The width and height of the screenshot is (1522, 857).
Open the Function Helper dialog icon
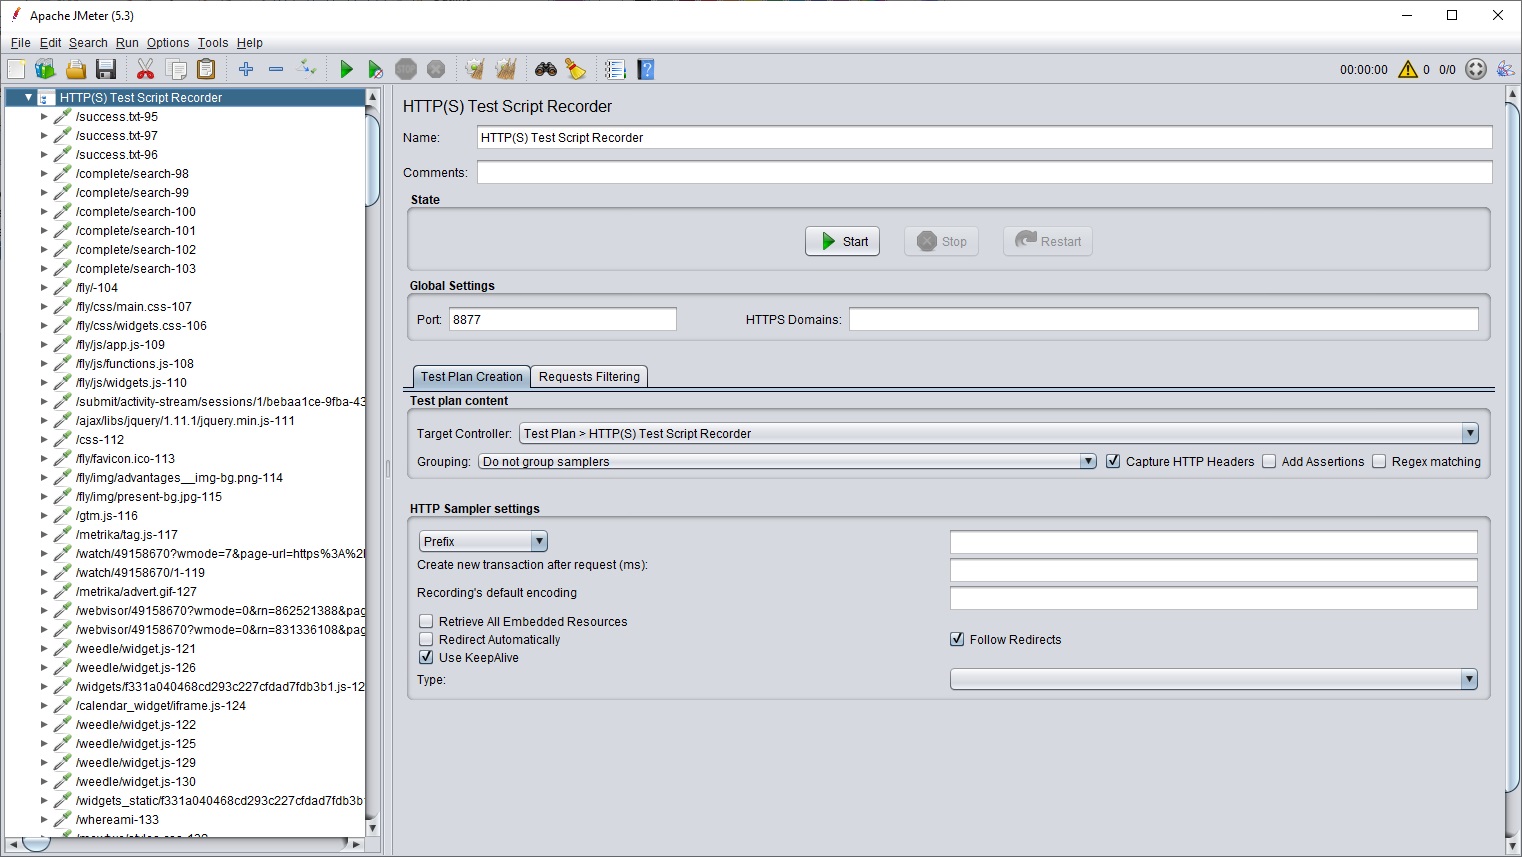click(x=615, y=69)
